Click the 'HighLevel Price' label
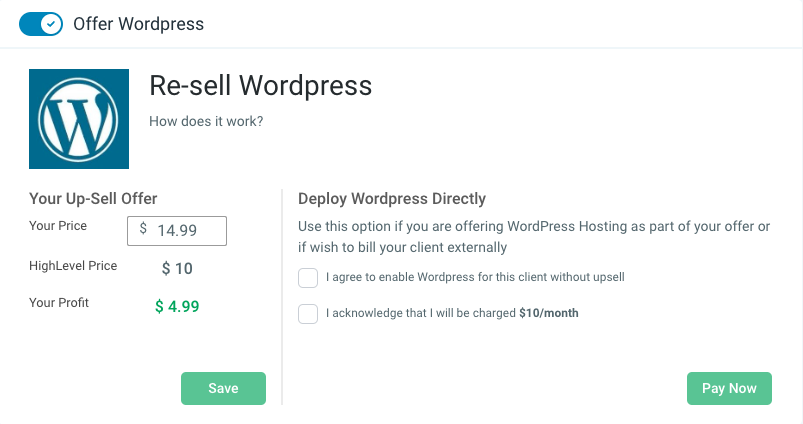The width and height of the screenshot is (803, 424). coord(73,266)
